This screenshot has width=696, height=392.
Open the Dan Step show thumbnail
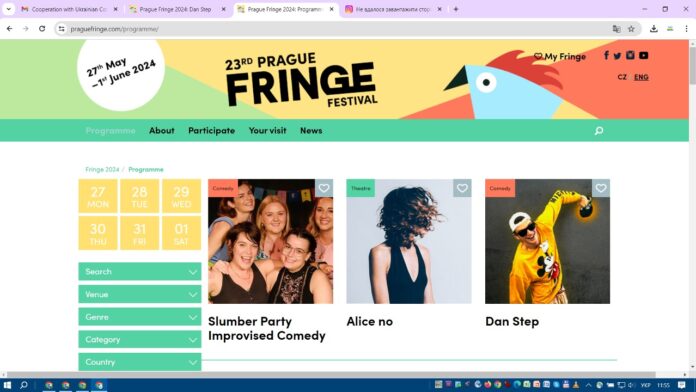547,242
